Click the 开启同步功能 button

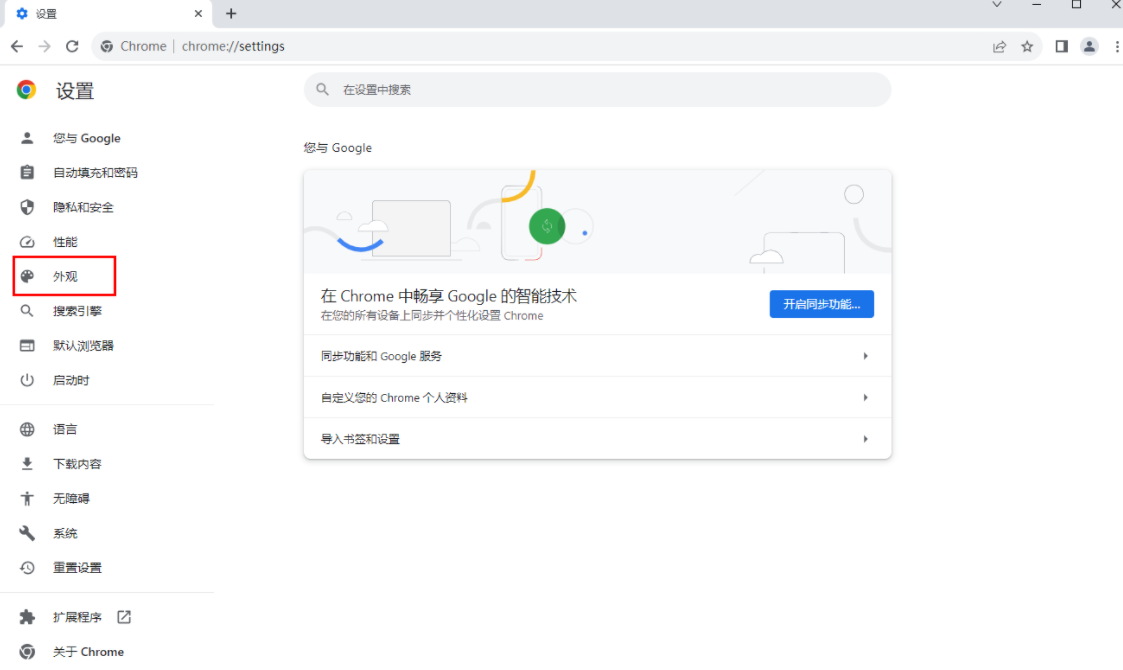pyautogui.click(x=821, y=304)
